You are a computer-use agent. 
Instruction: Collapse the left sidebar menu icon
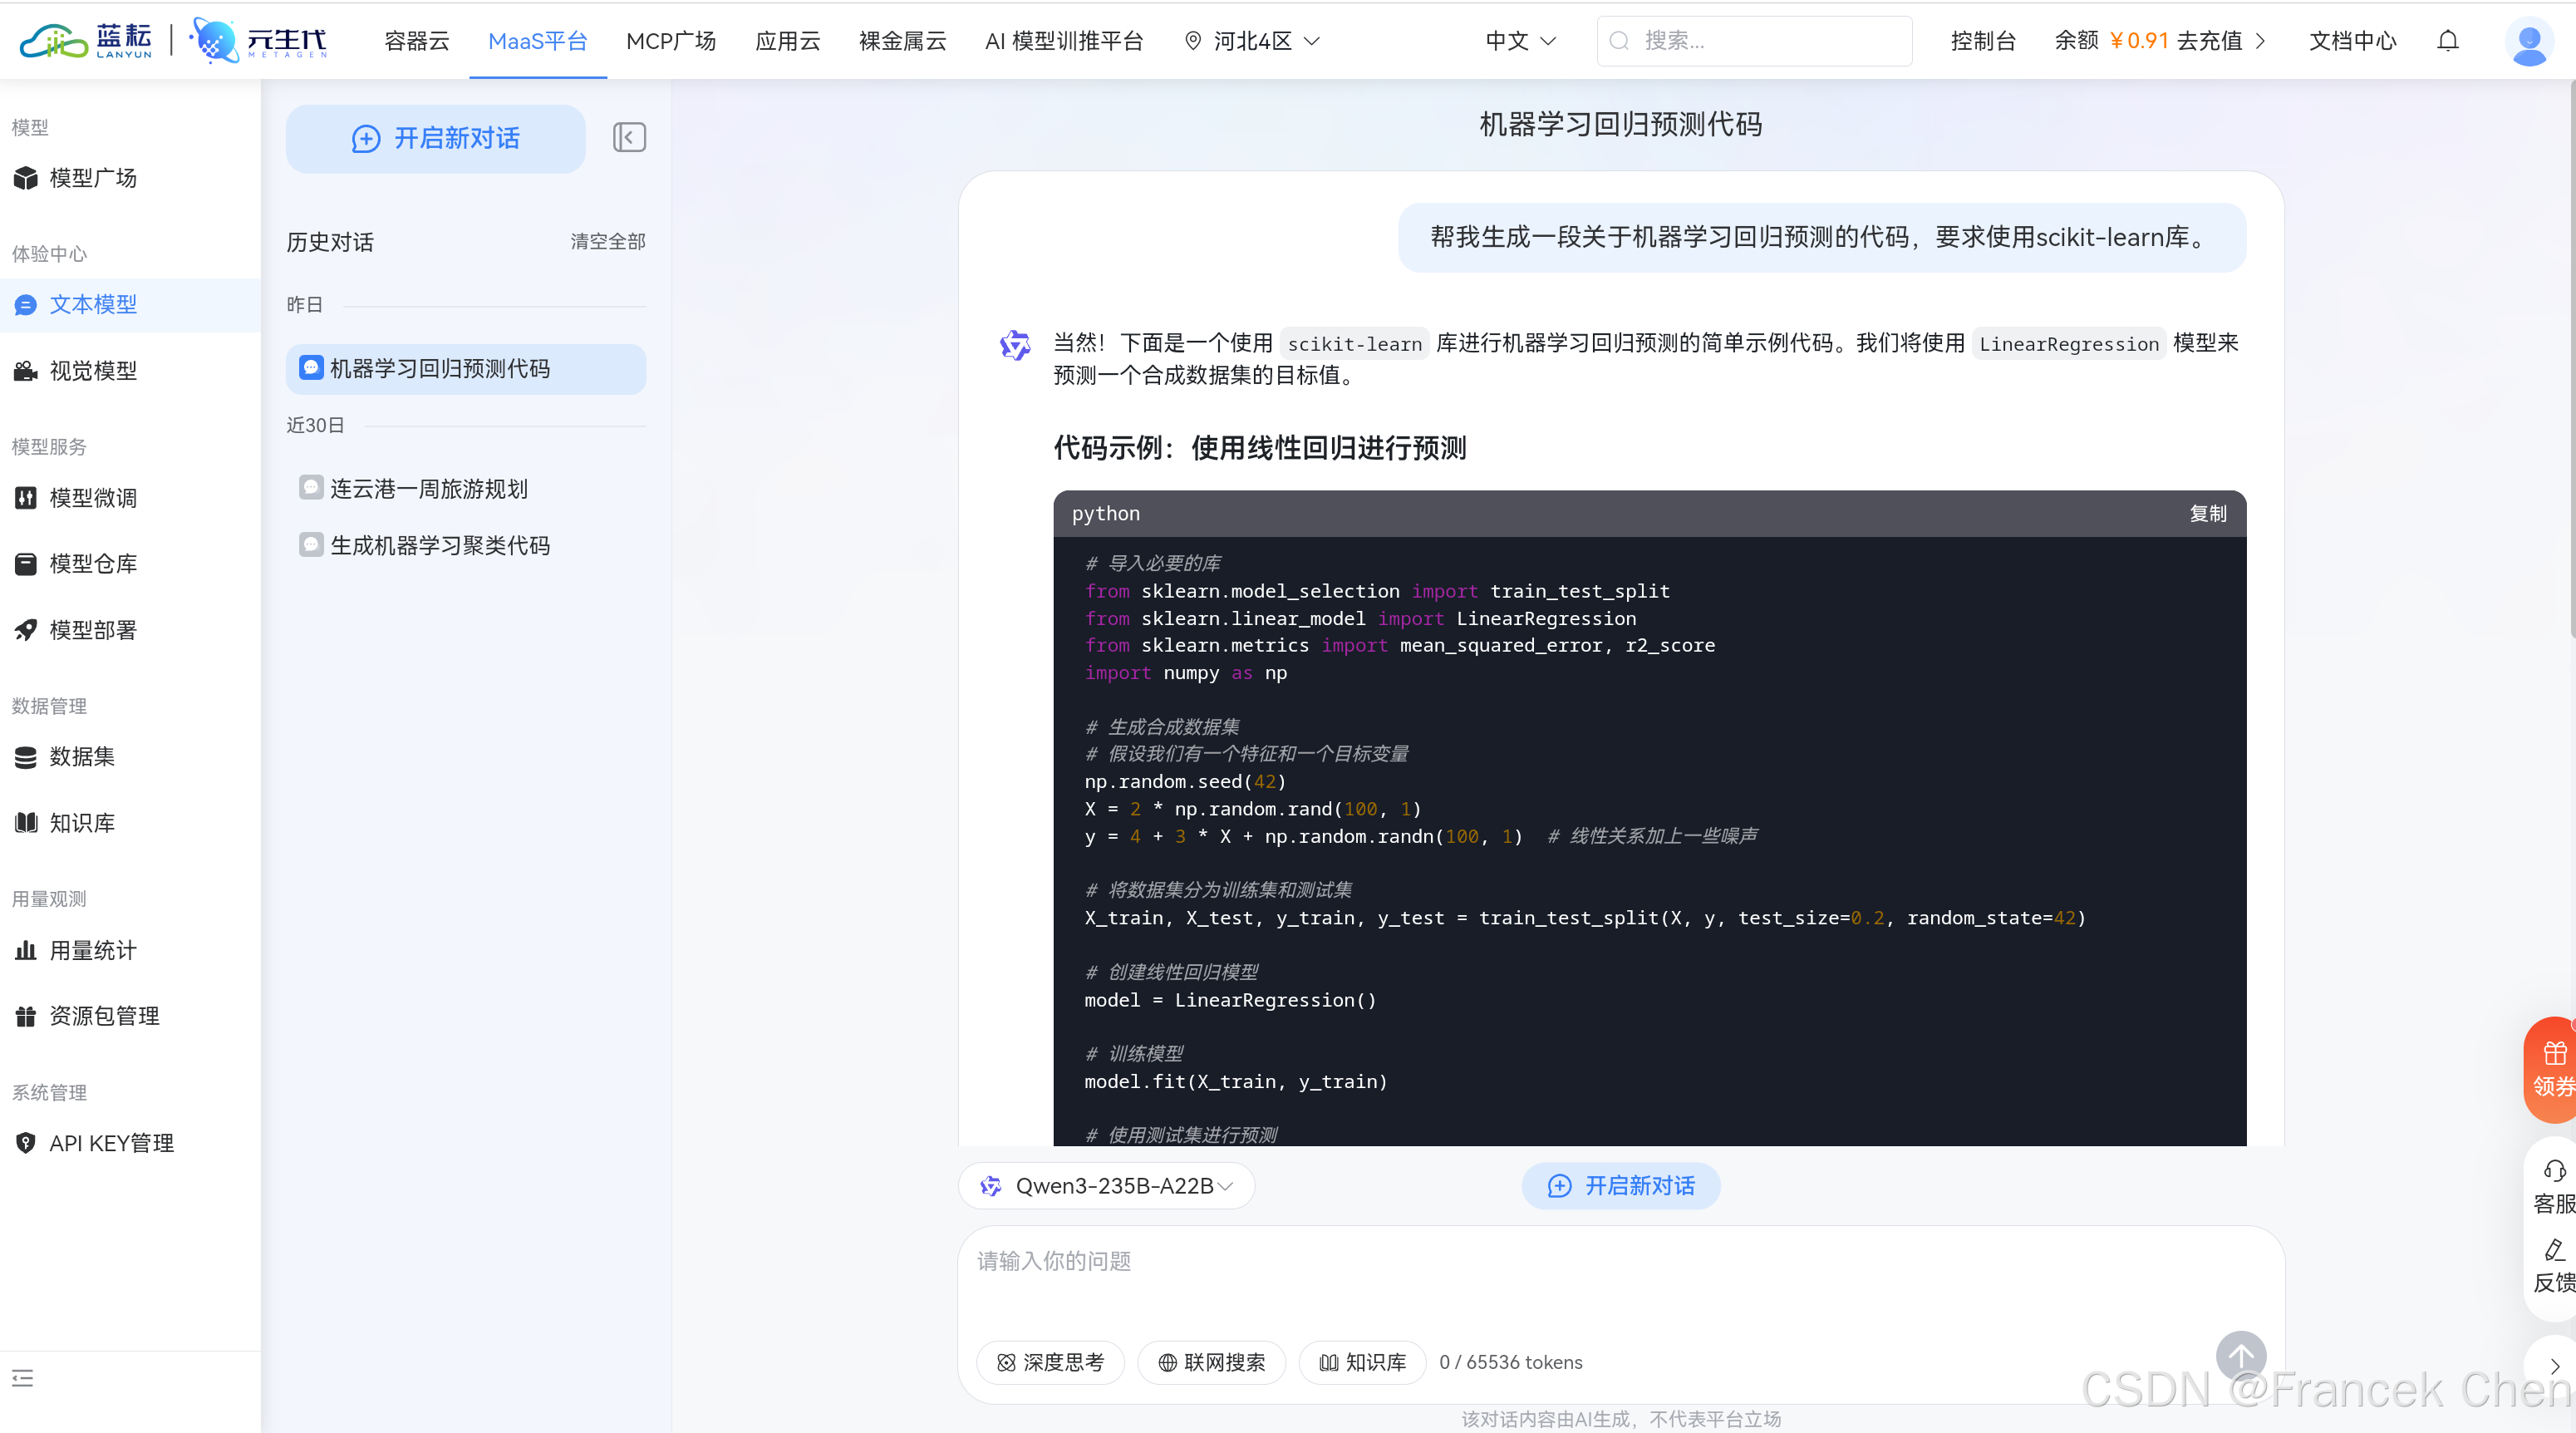pyautogui.click(x=23, y=1378)
